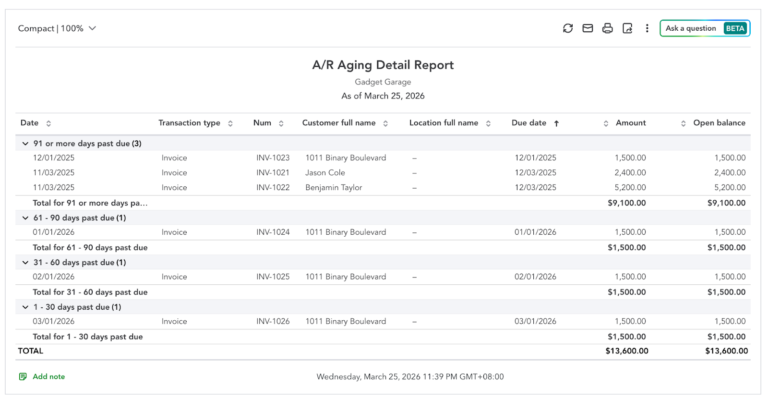The height and width of the screenshot is (399, 768).
Task: Click the email report envelope icon
Action: pyautogui.click(x=588, y=28)
